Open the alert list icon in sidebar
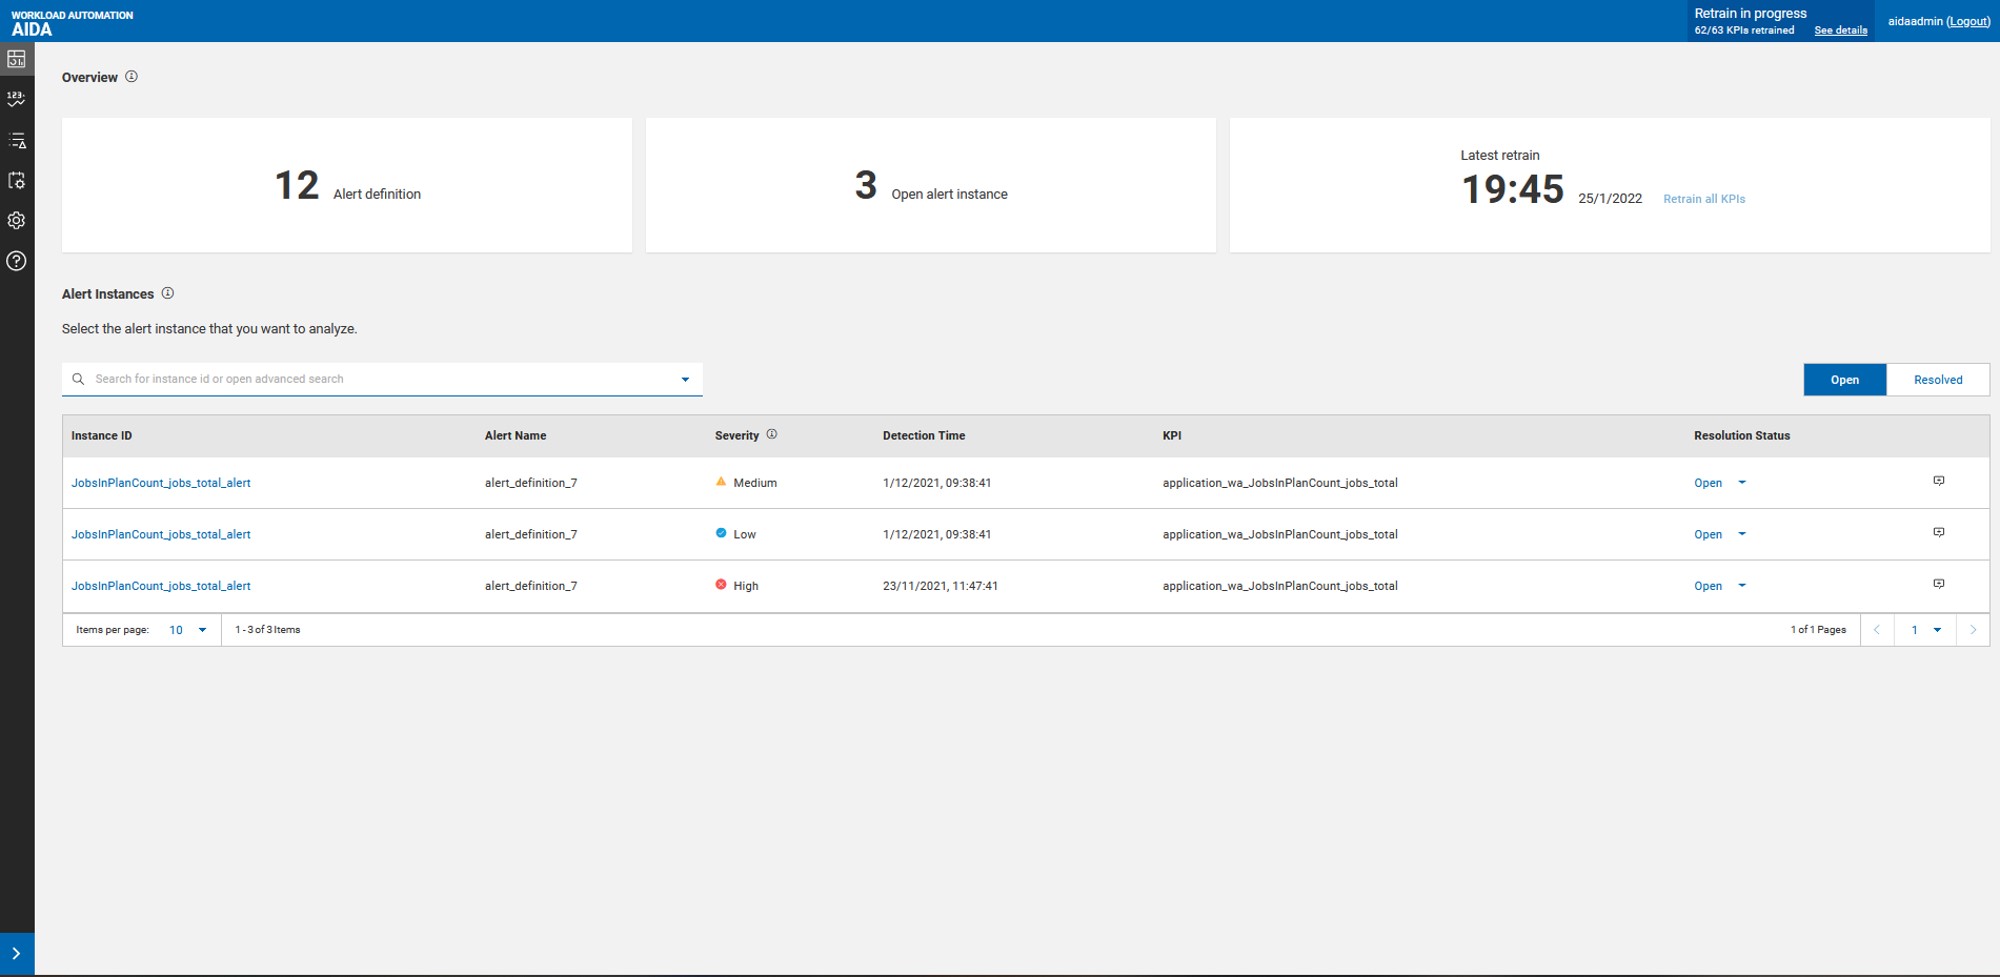Screen dimensions: 2000x977 point(17,141)
